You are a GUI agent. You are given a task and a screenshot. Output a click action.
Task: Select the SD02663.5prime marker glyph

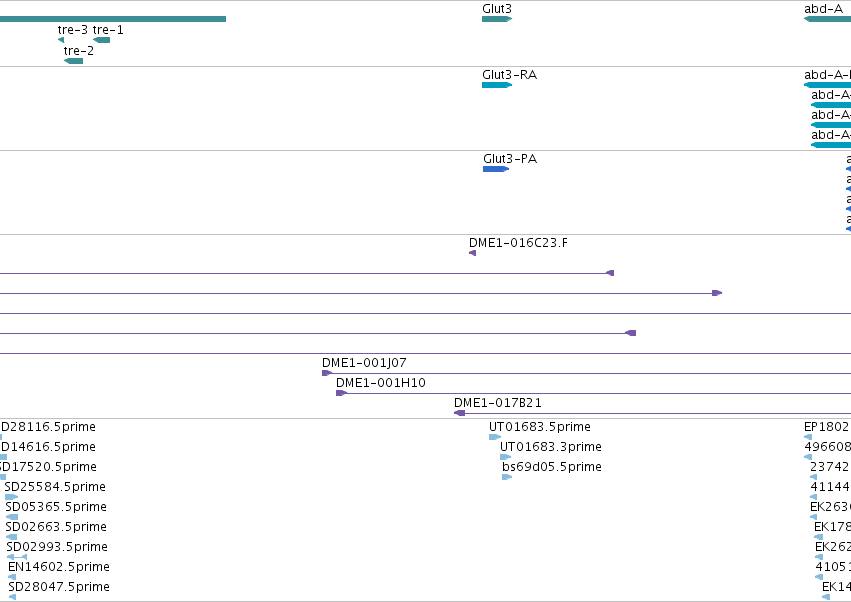[11, 537]
